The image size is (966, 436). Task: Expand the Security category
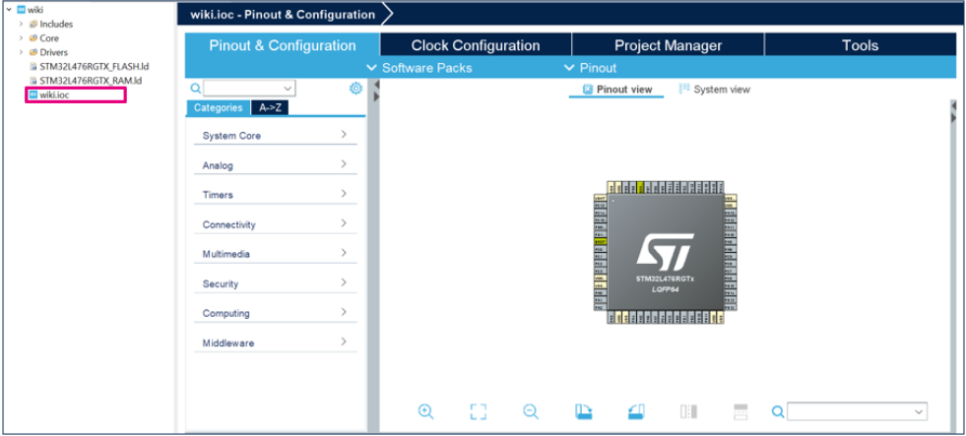coord(275,283)
